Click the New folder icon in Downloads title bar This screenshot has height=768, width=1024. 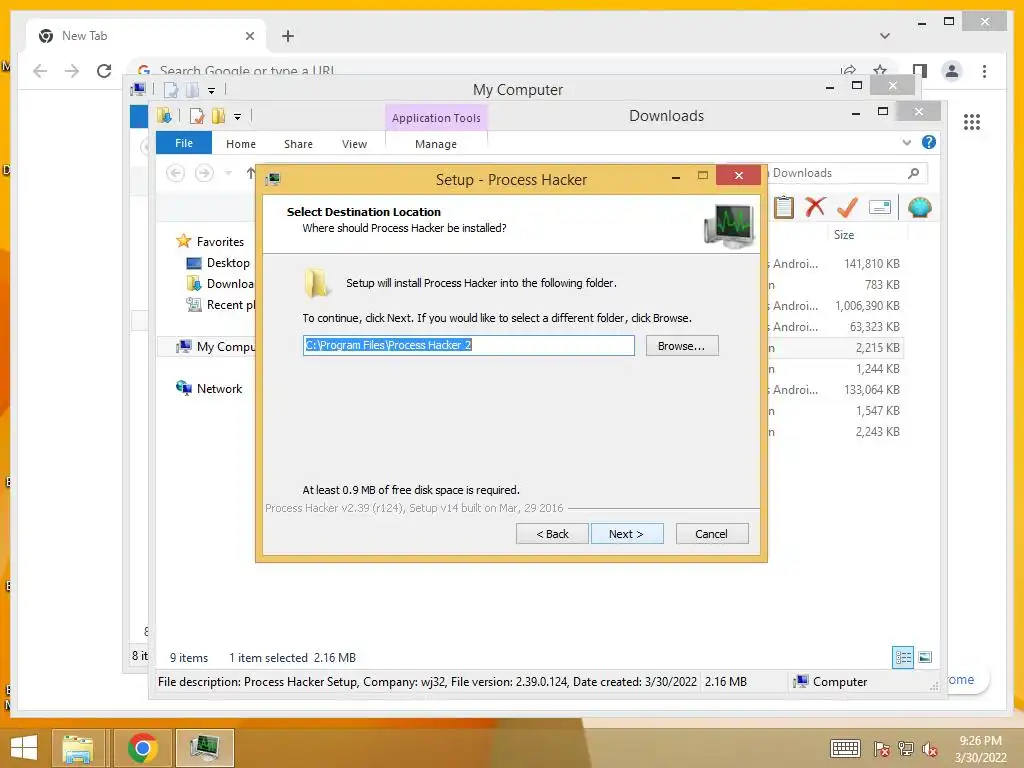point(219,116)
